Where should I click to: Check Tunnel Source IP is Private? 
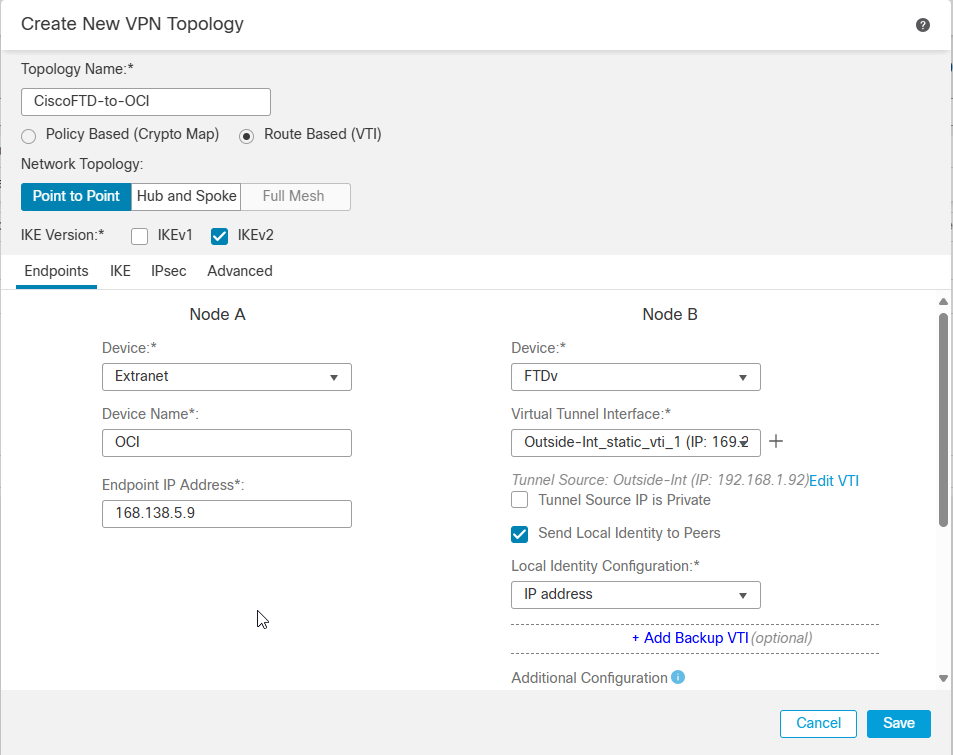point(520,499)
